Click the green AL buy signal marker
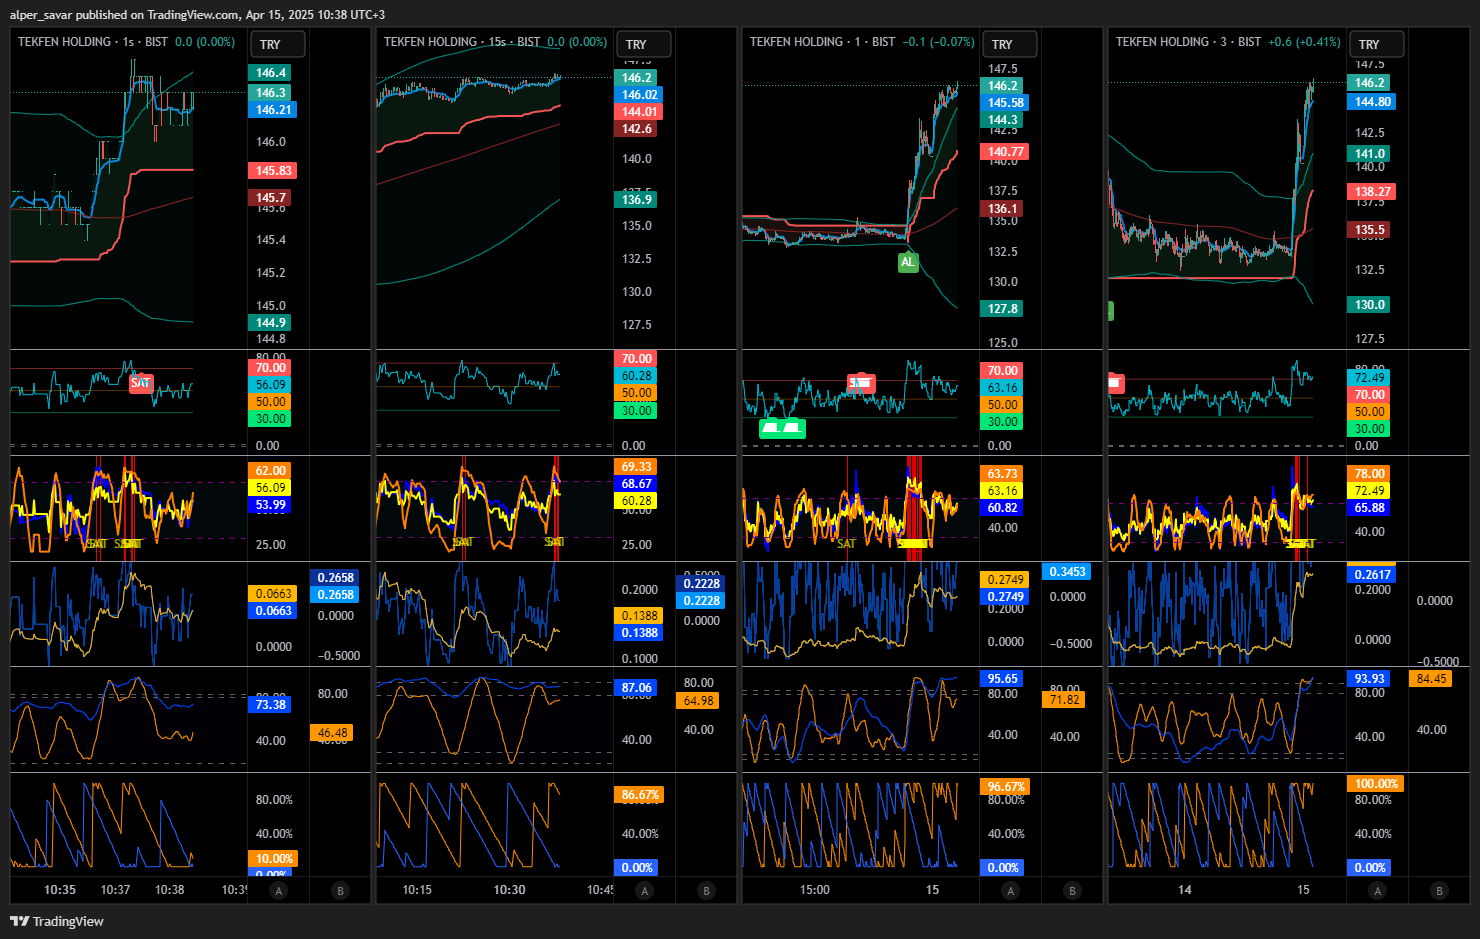 (x=907, y=262)
